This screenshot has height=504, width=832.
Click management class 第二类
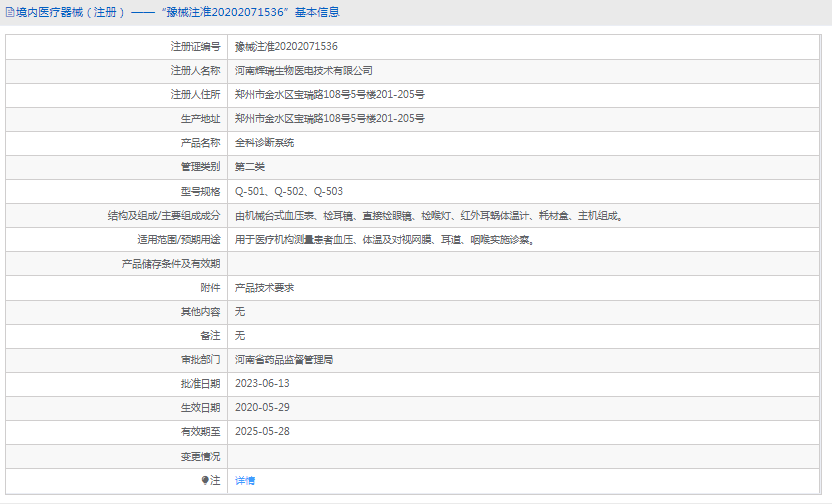tap(249, 167)
